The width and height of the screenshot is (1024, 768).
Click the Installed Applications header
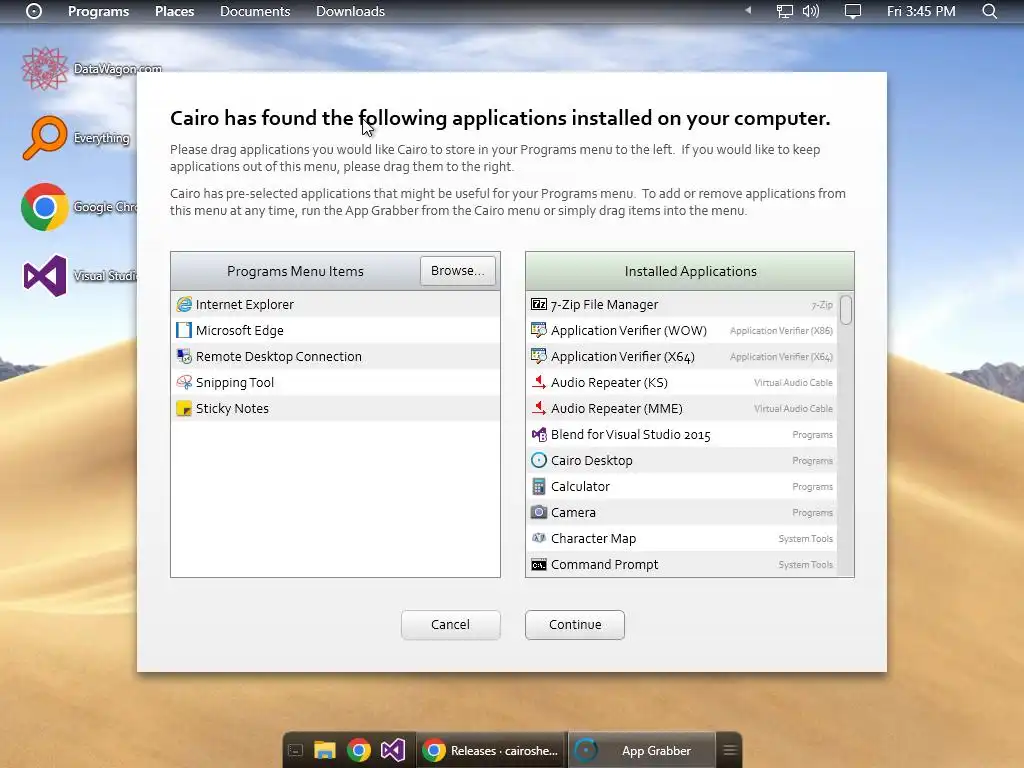pos(690,271)
